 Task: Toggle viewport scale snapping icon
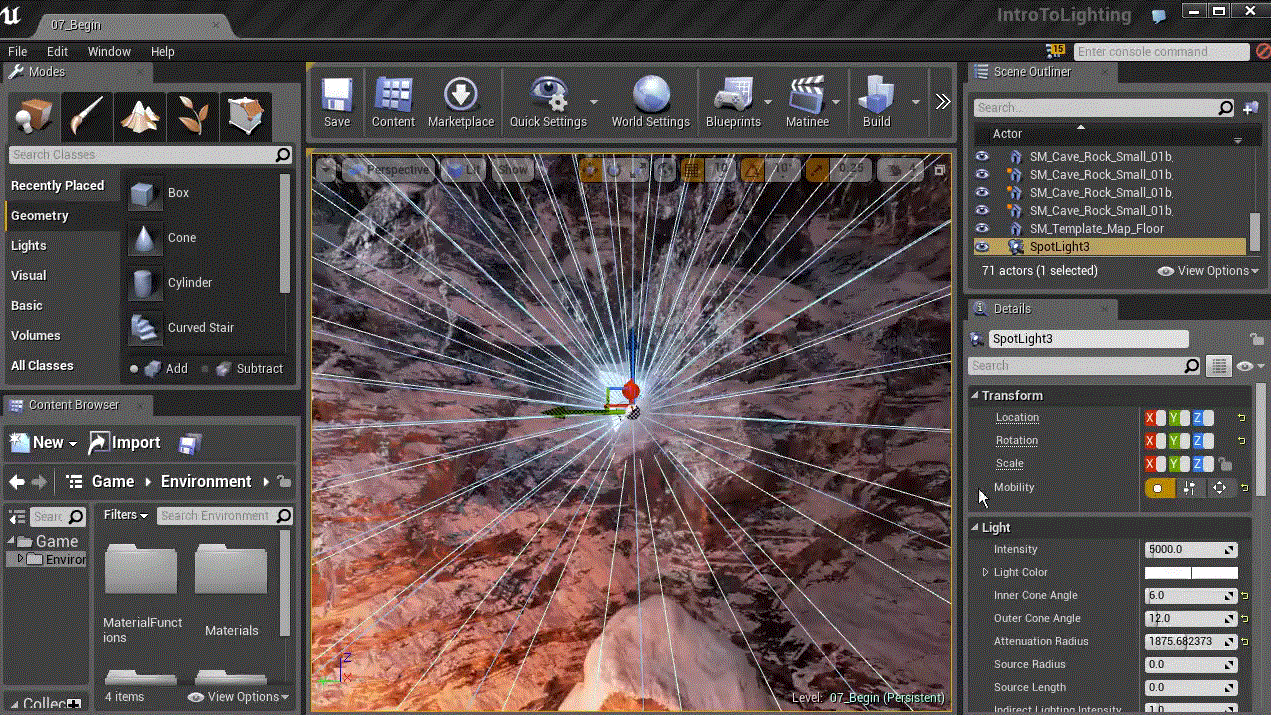coord(818,170)
